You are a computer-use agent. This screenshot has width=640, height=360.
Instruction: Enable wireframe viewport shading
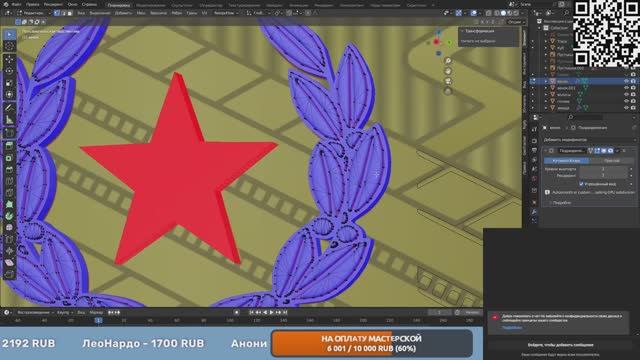pyautogui.click(x=497, y=13)
